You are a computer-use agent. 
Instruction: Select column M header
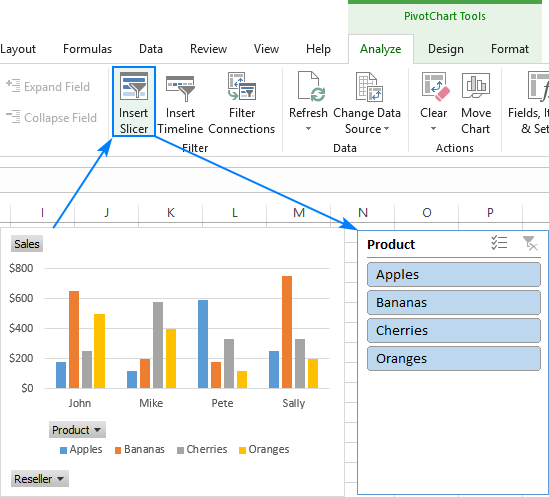(299, 212)
